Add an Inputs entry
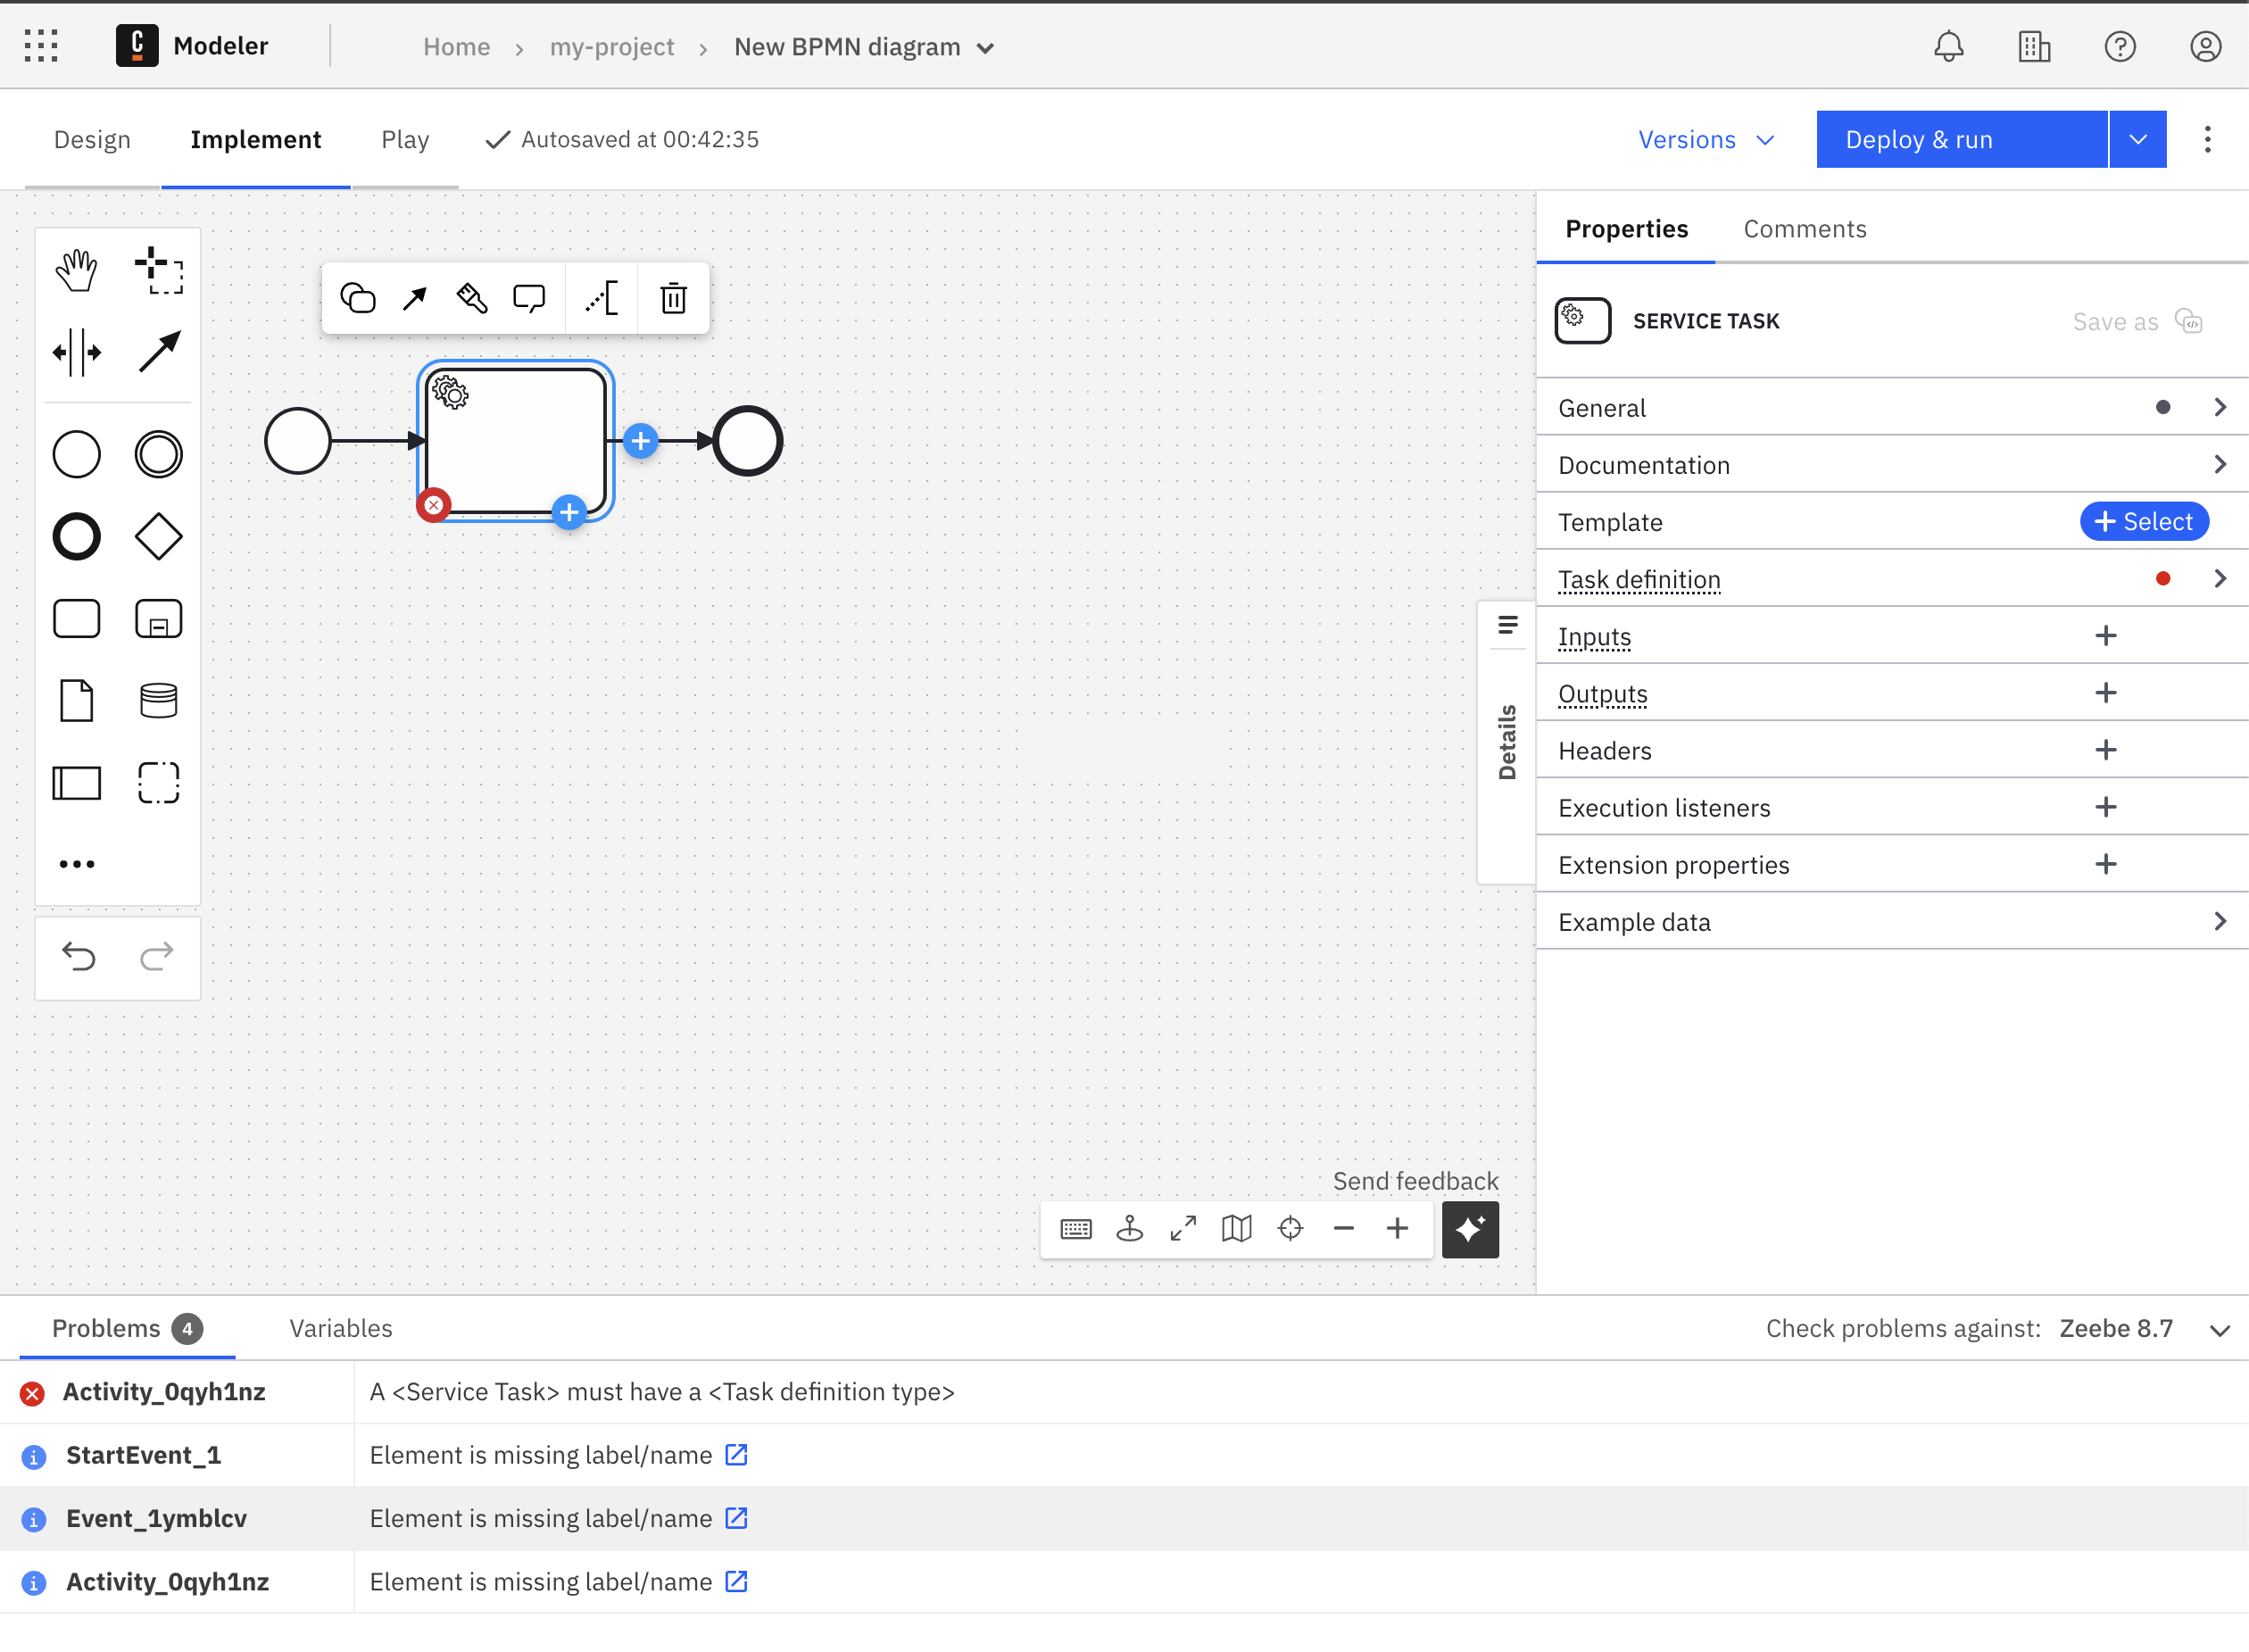 pos(2106,636)
